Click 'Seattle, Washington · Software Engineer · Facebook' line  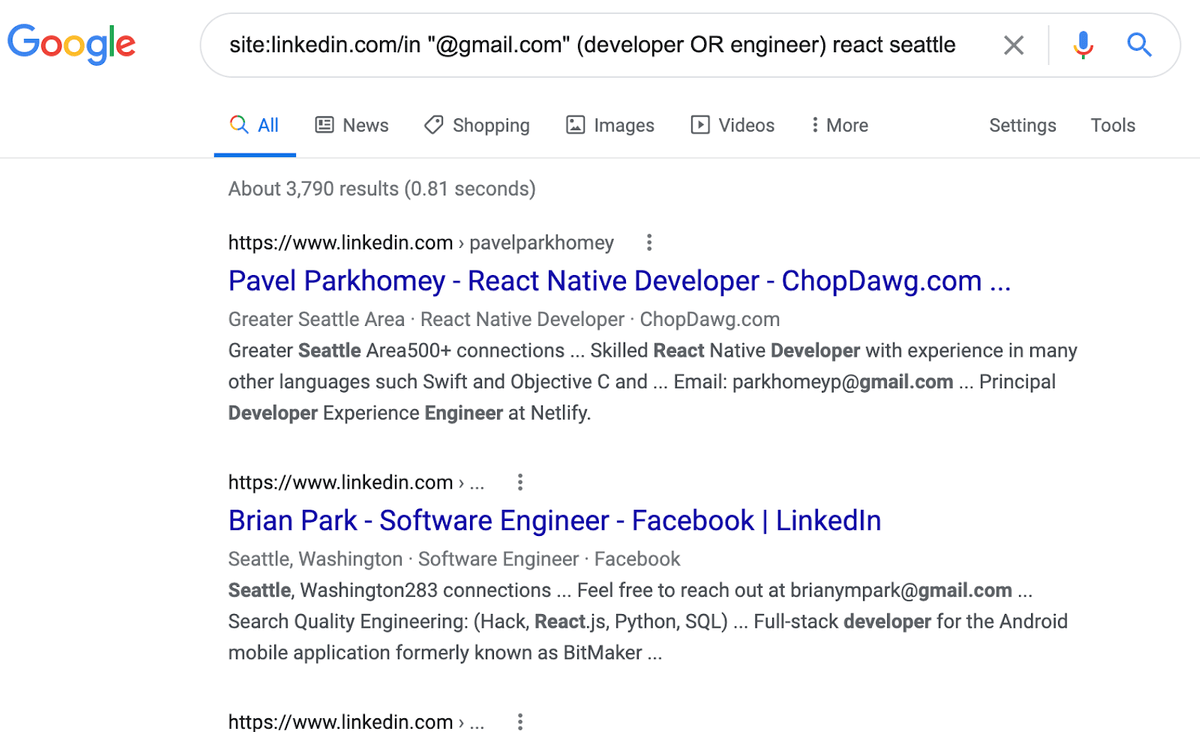coord(454,559)
